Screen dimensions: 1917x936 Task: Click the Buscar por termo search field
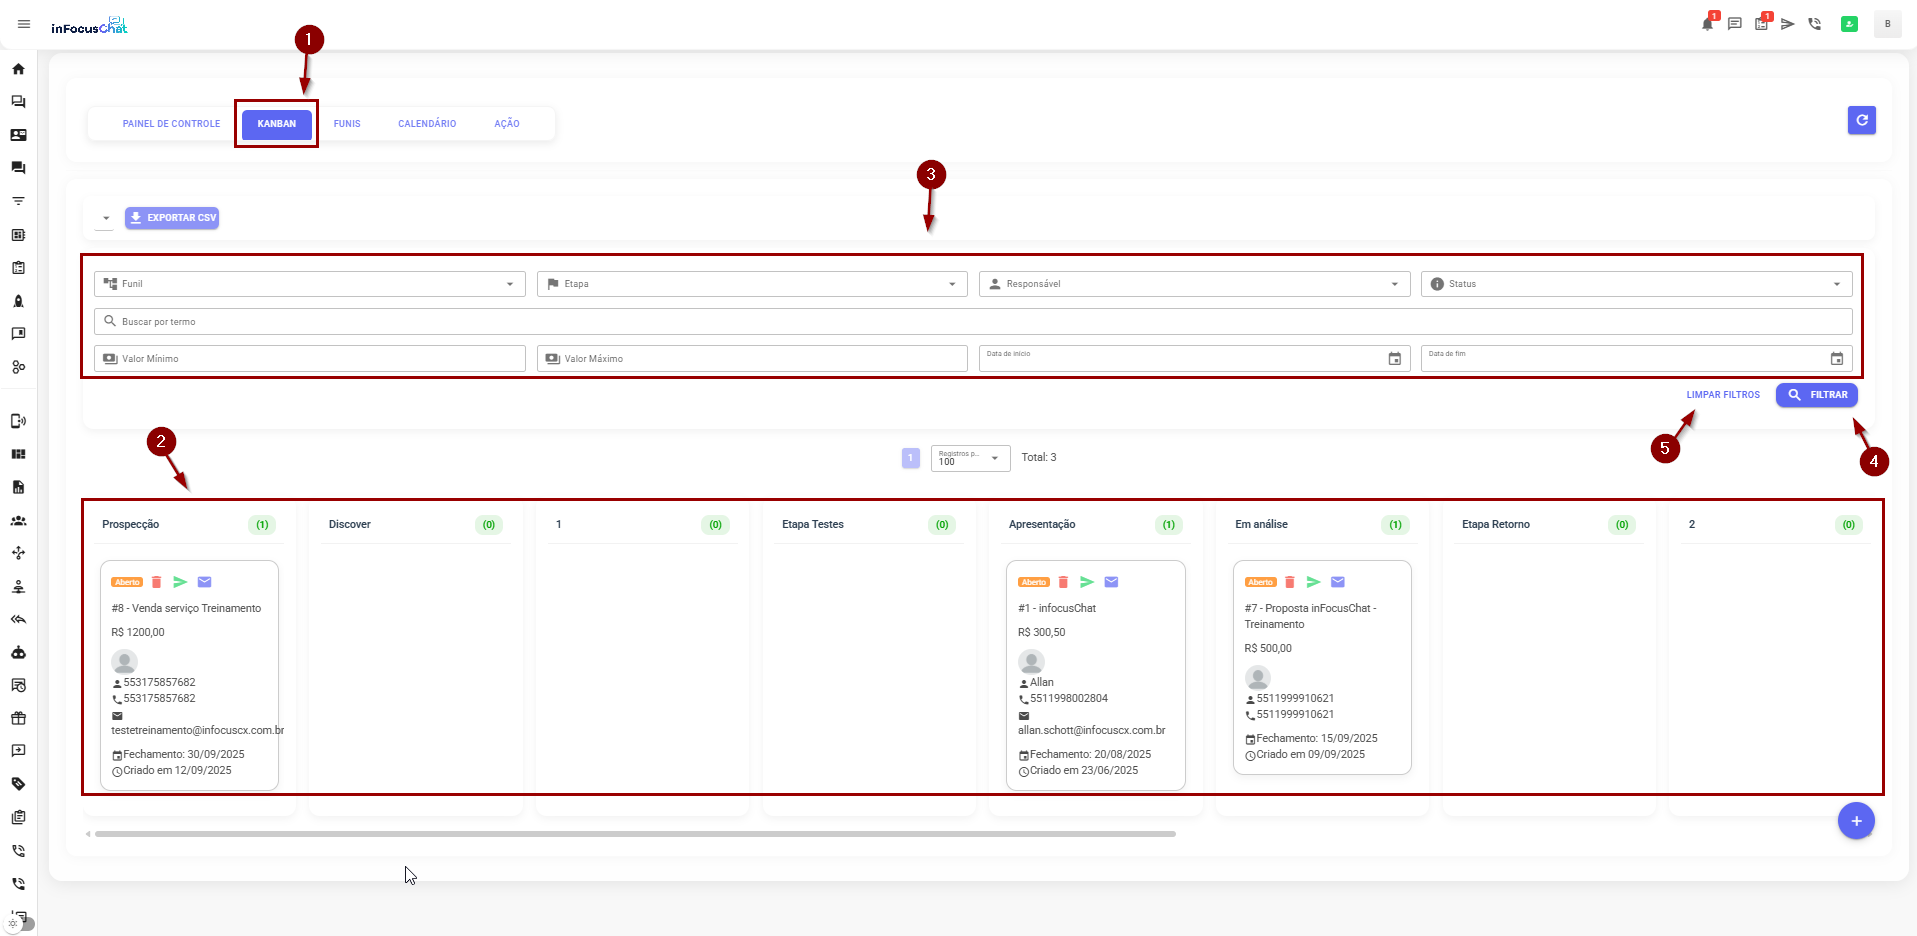click(972, 322)
